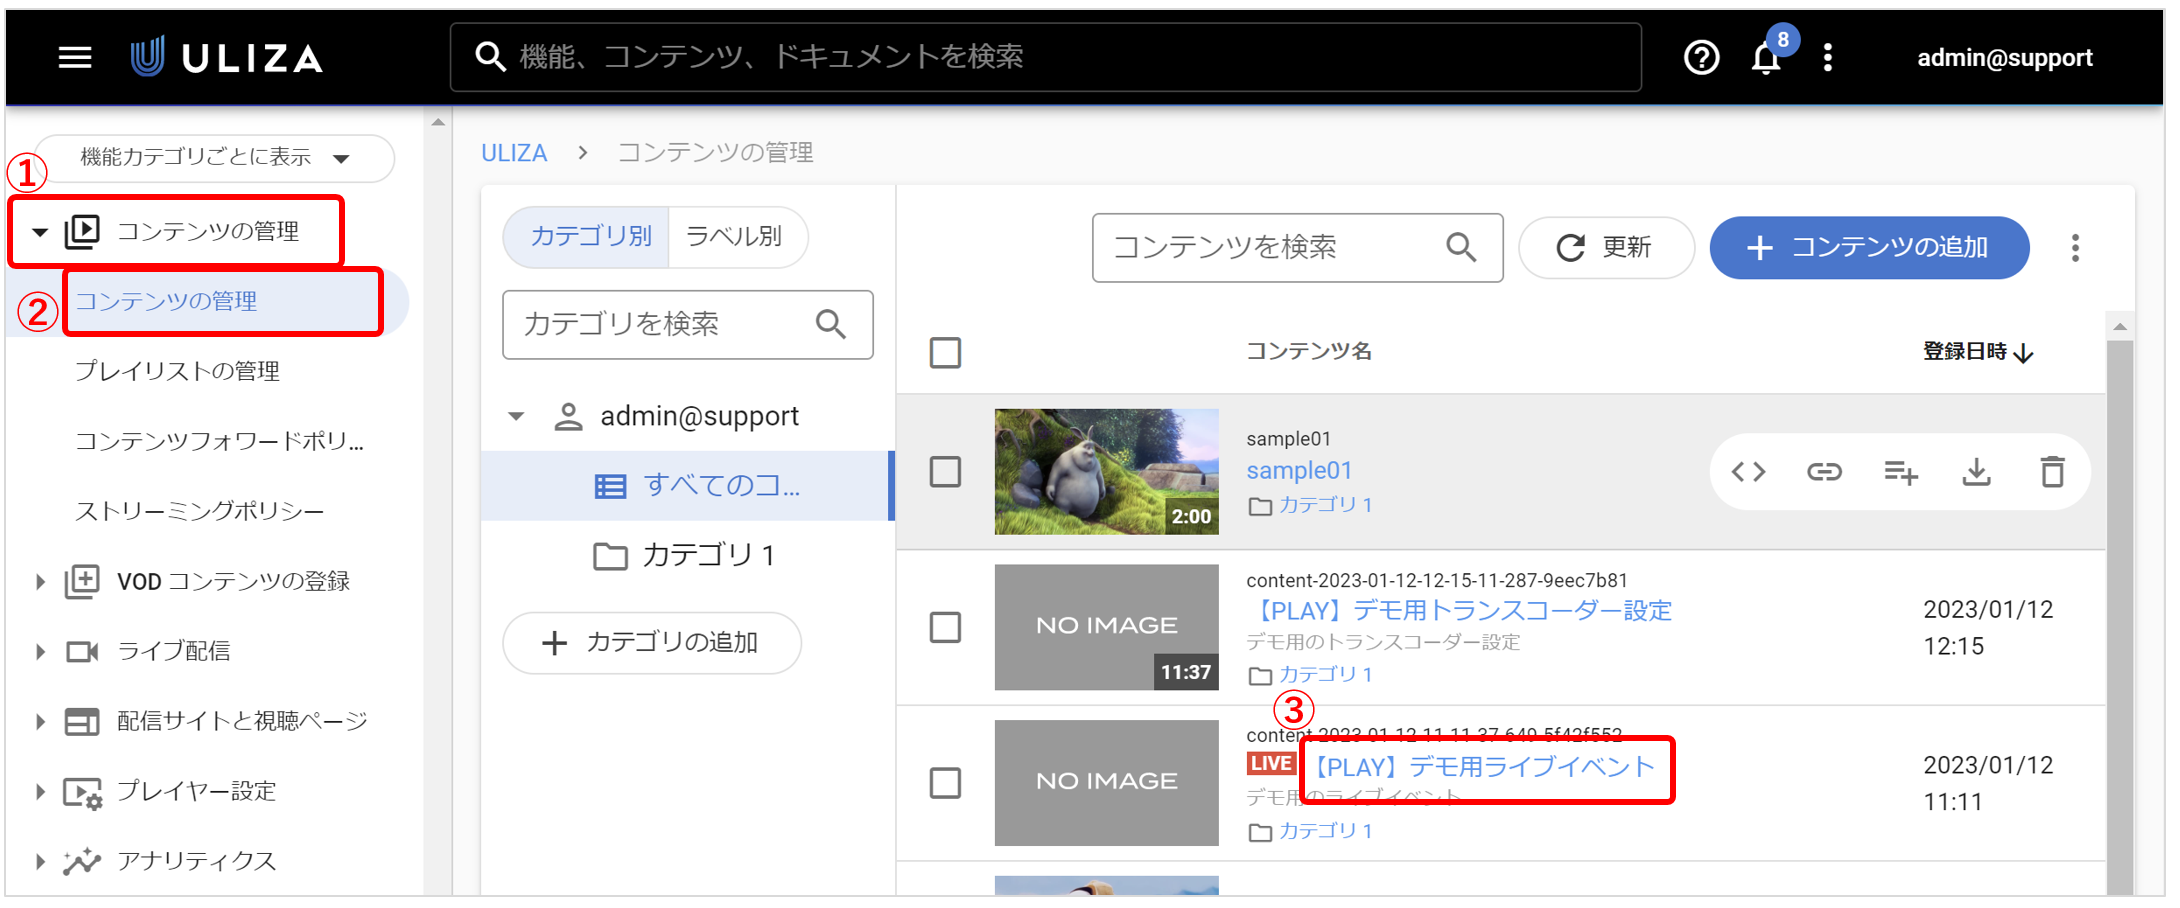Screen dimensions: 2180x908
Task: Download sample01 using the download icon
Action: pyautogui.click(x=1976, y=471)
